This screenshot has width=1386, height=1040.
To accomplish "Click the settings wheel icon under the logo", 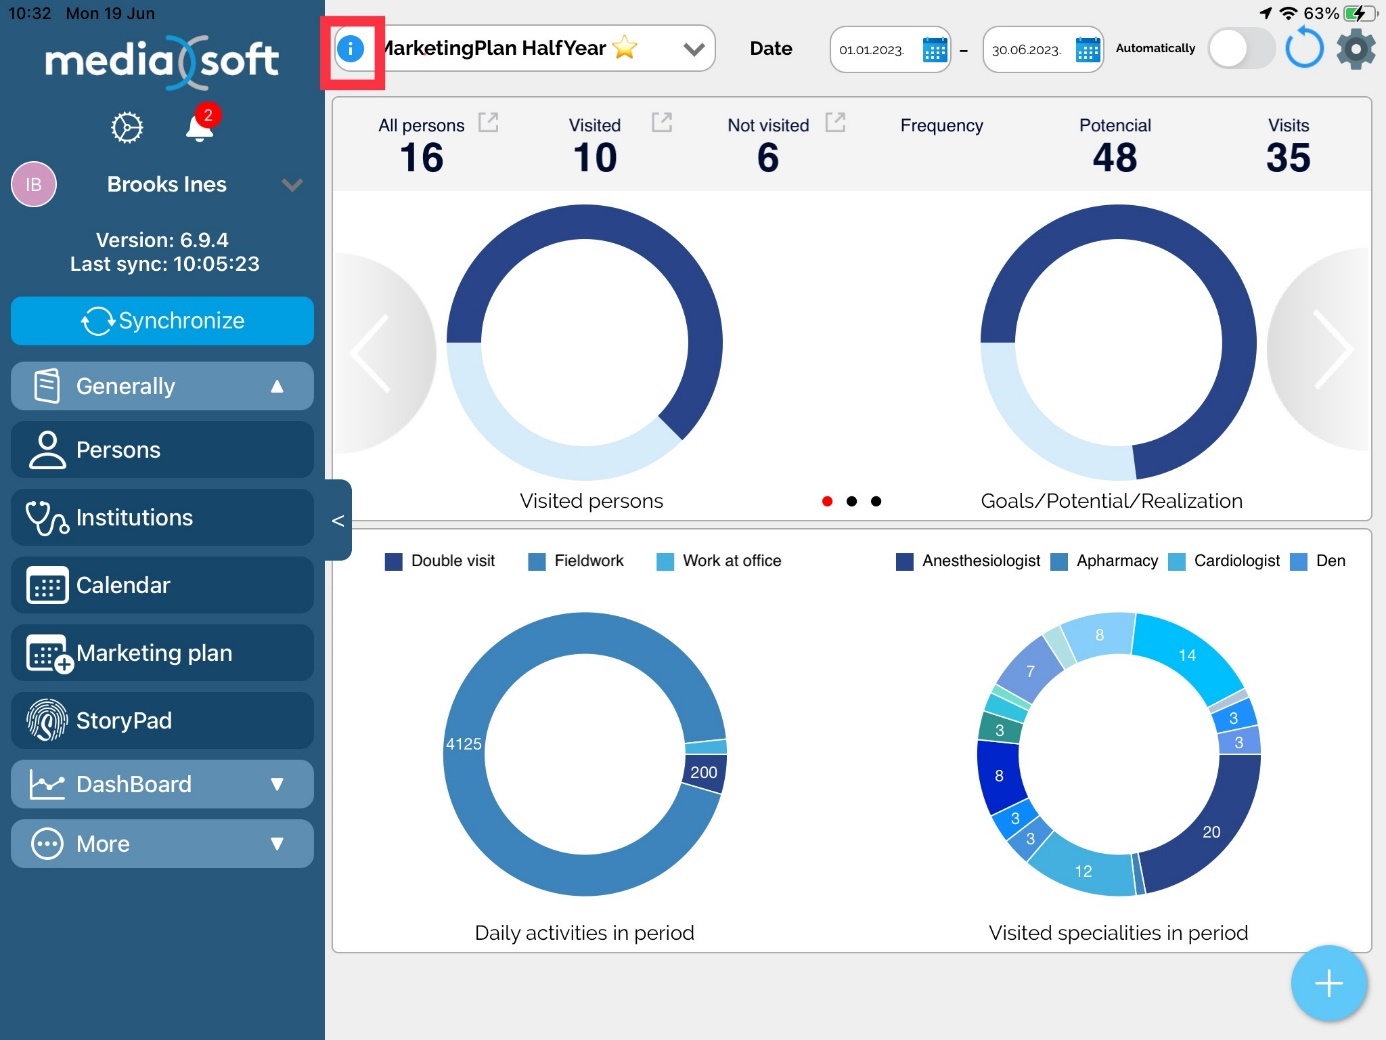I will [x=127, y=128].
